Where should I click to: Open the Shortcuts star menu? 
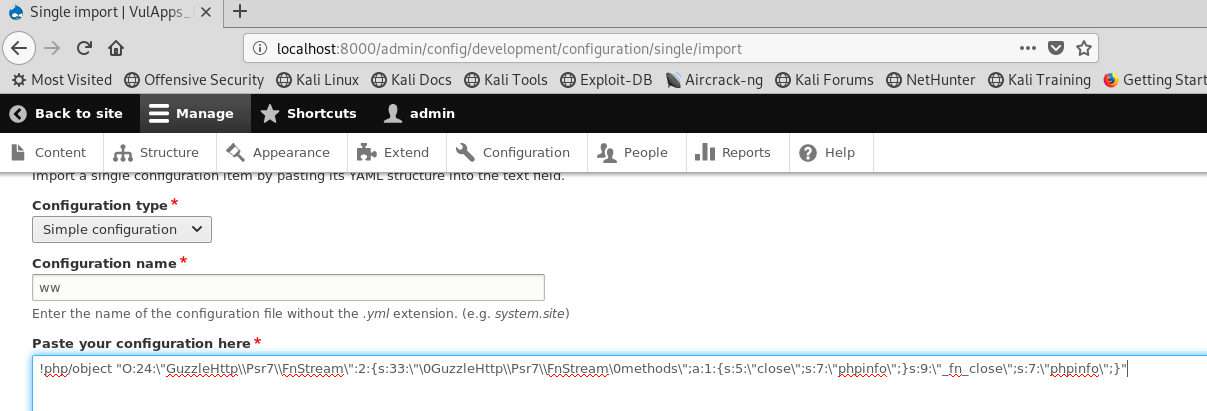point(308,113)
